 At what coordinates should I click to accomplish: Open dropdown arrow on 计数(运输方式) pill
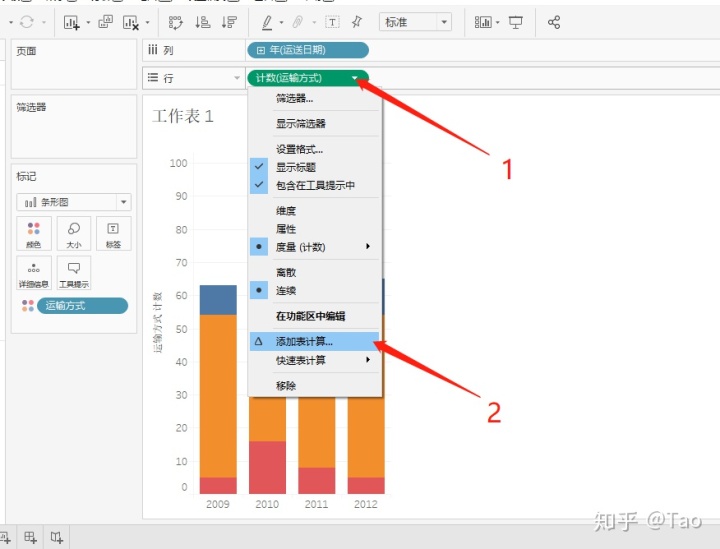tap(354, 78)
